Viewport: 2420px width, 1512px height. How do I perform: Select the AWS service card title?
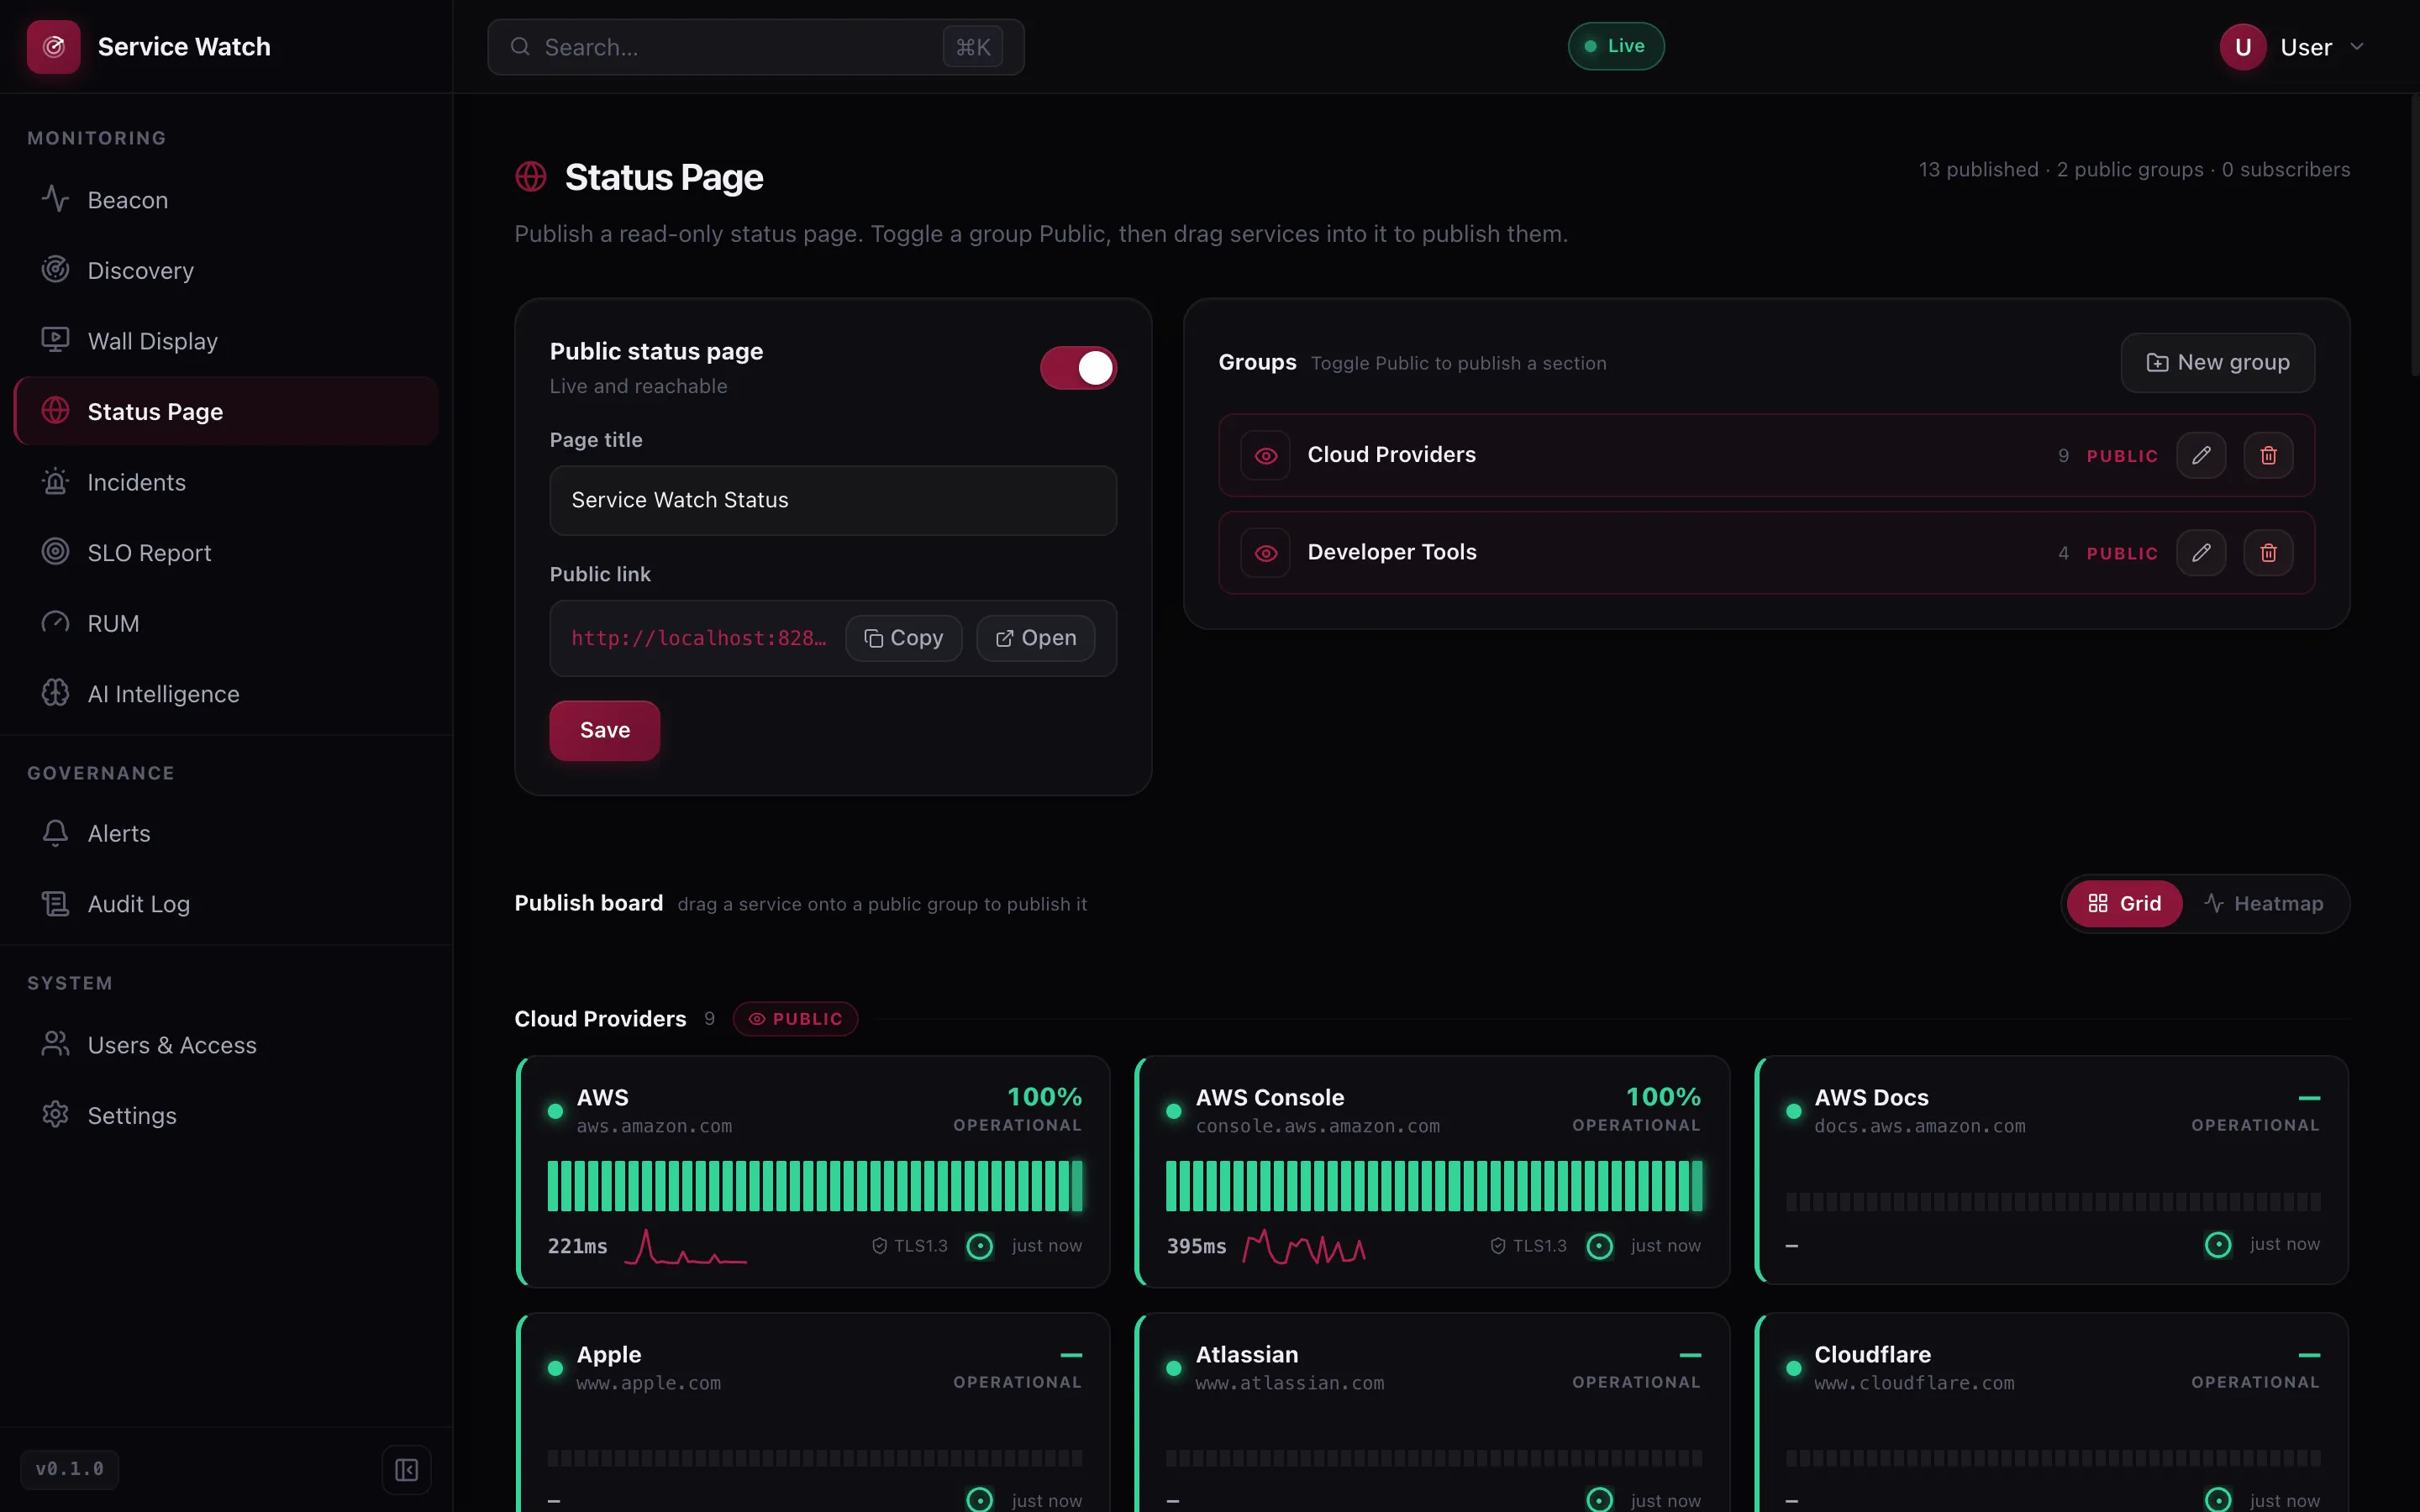pyautogui.click(x=603, y=1097)
